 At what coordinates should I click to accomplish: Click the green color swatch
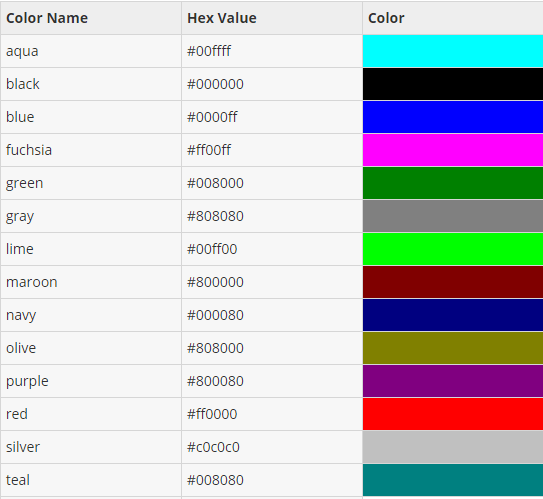(453, 183)
